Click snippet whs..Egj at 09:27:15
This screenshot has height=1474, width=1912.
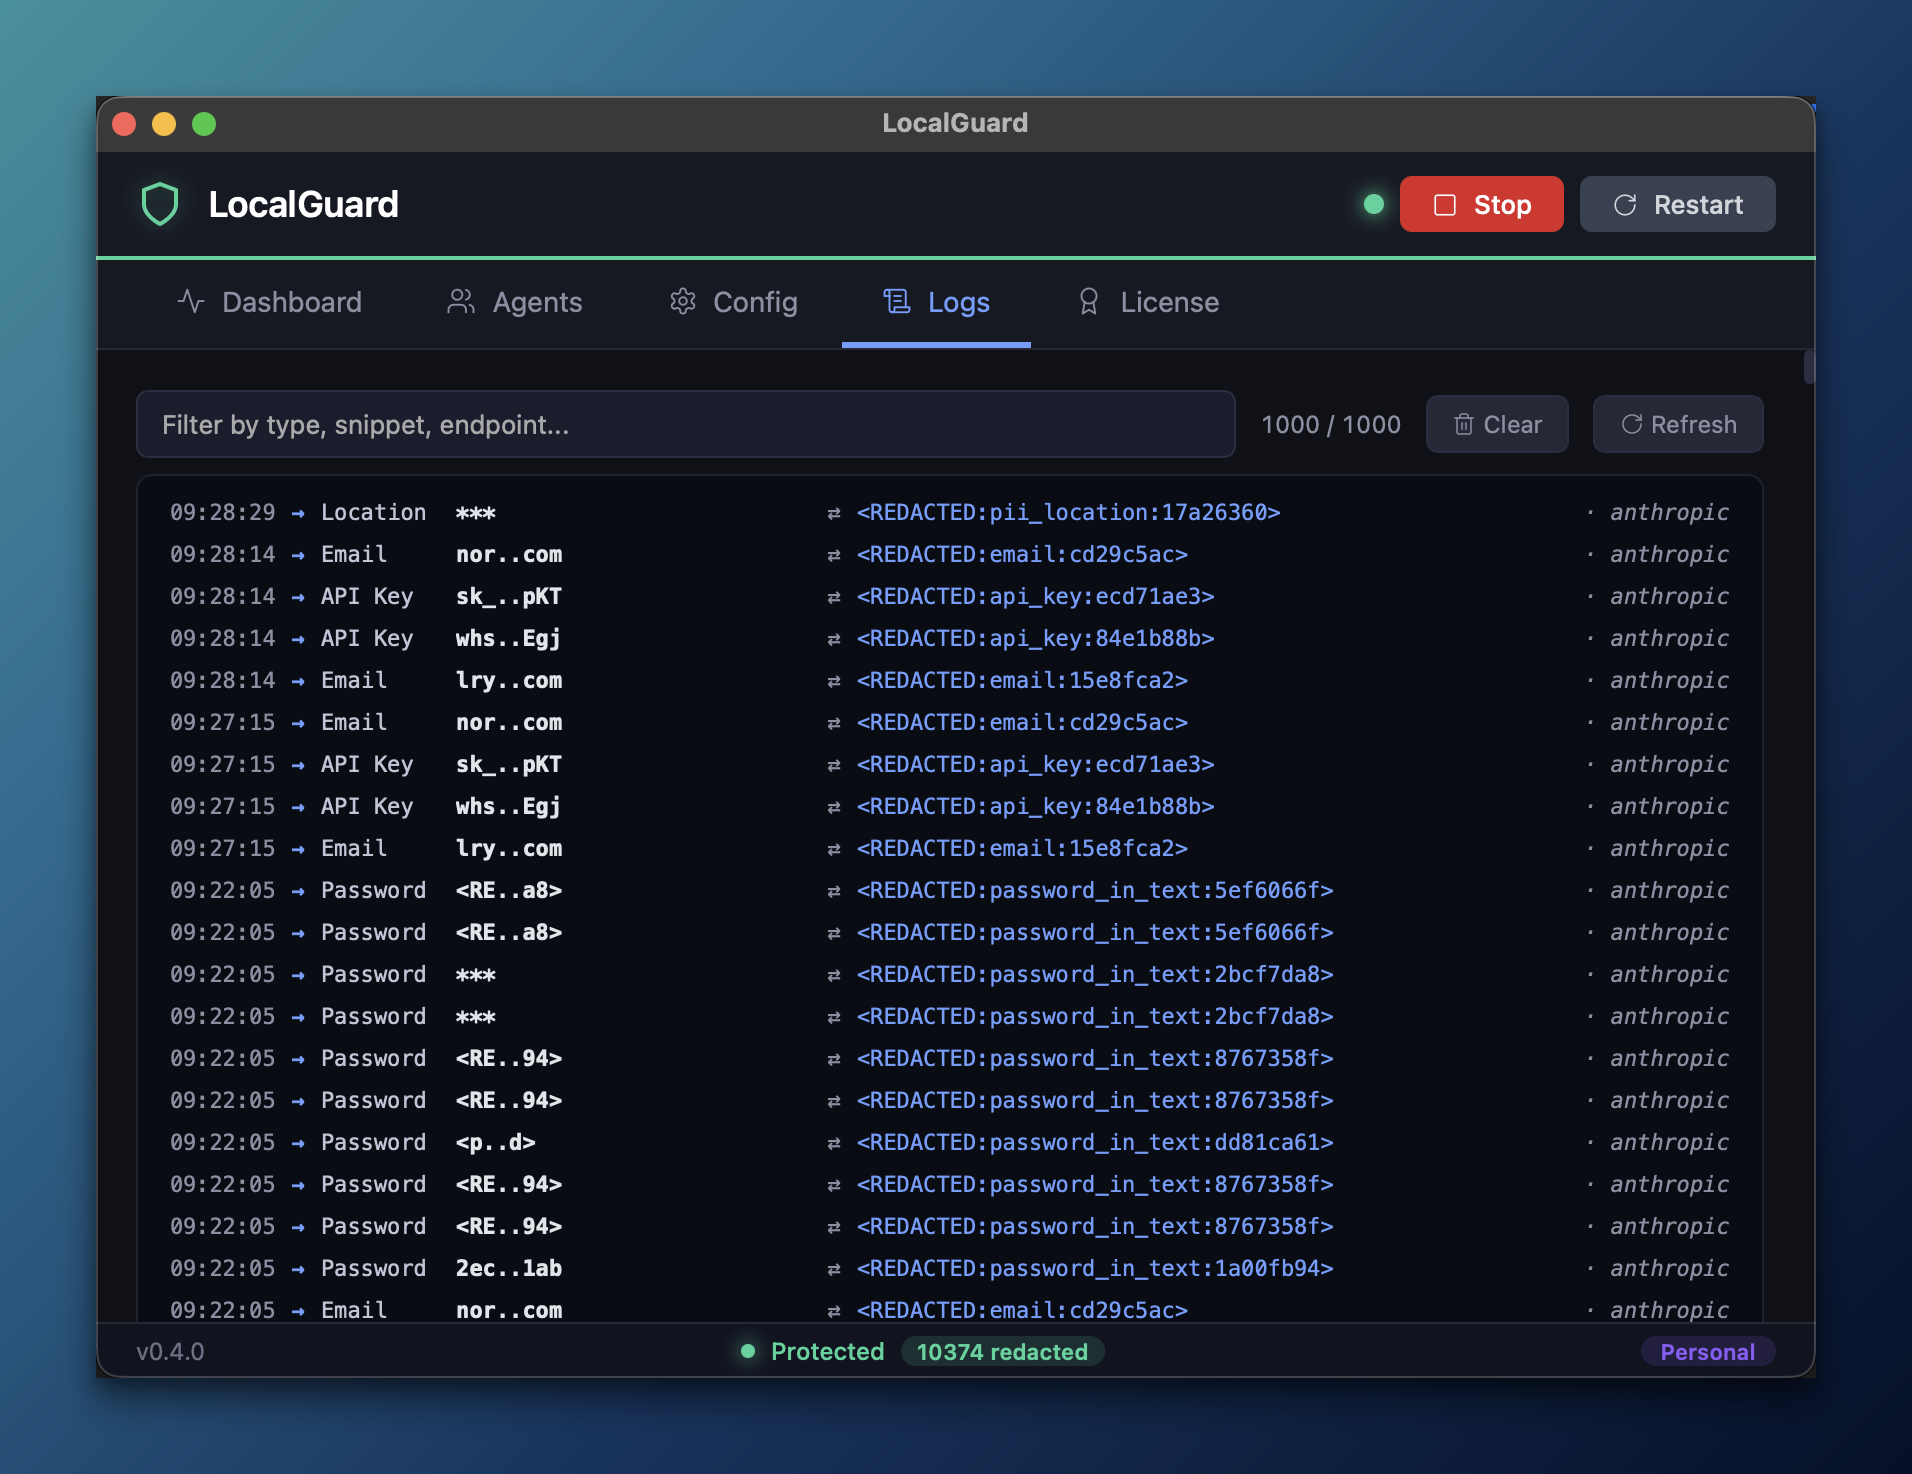tap(508, 806)
